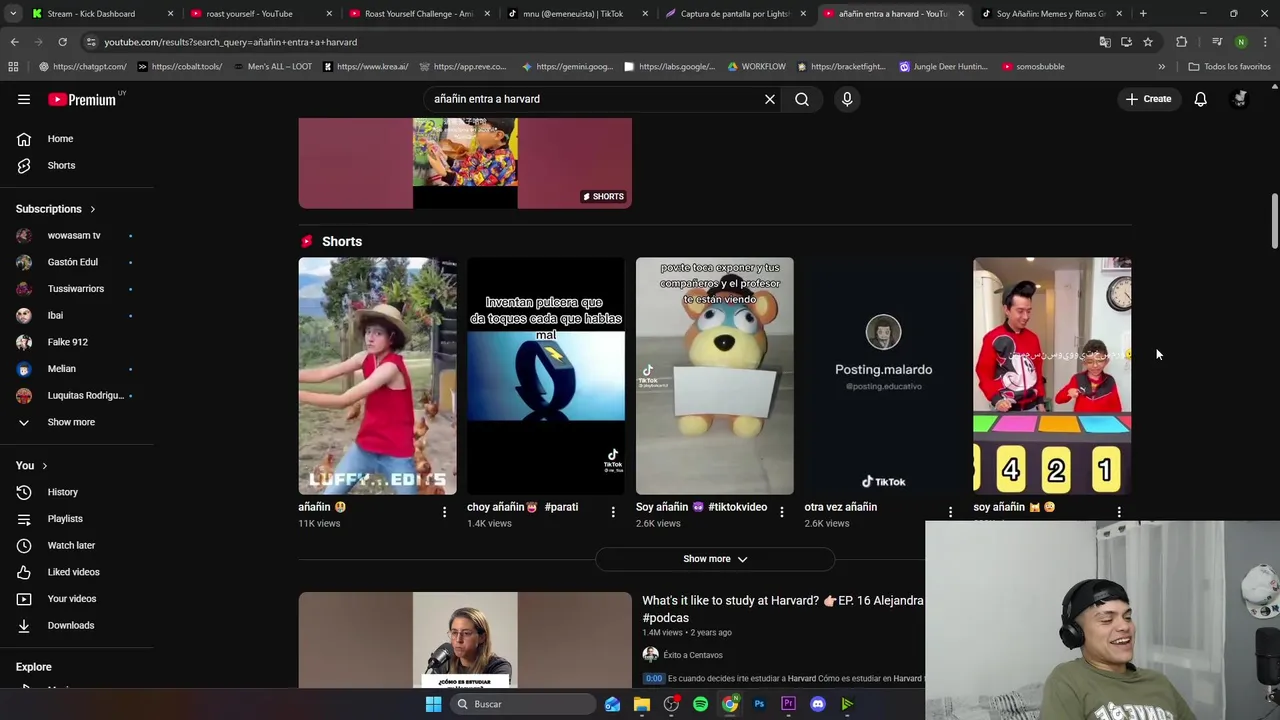
Task: Bookmark this page with star icon
Action: (1148, 42)
